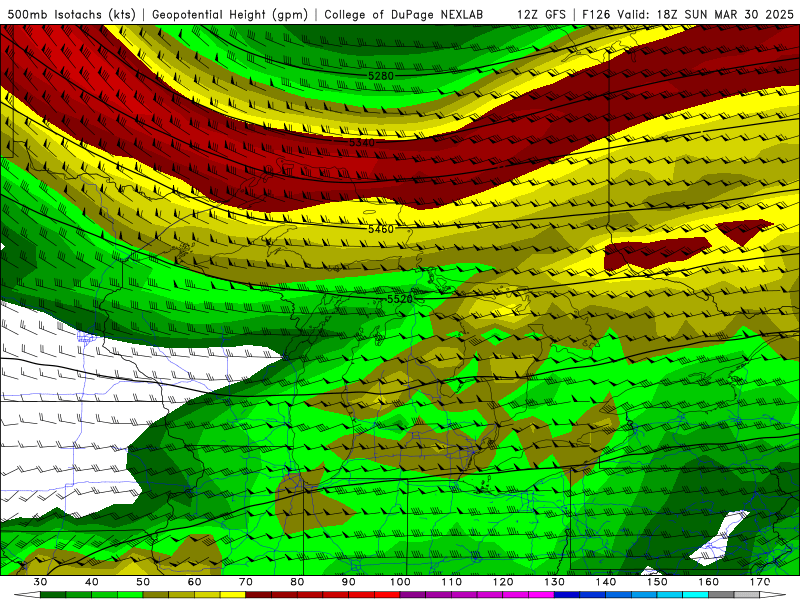Click the 40 value on the color scale

[x=92, y=582]
